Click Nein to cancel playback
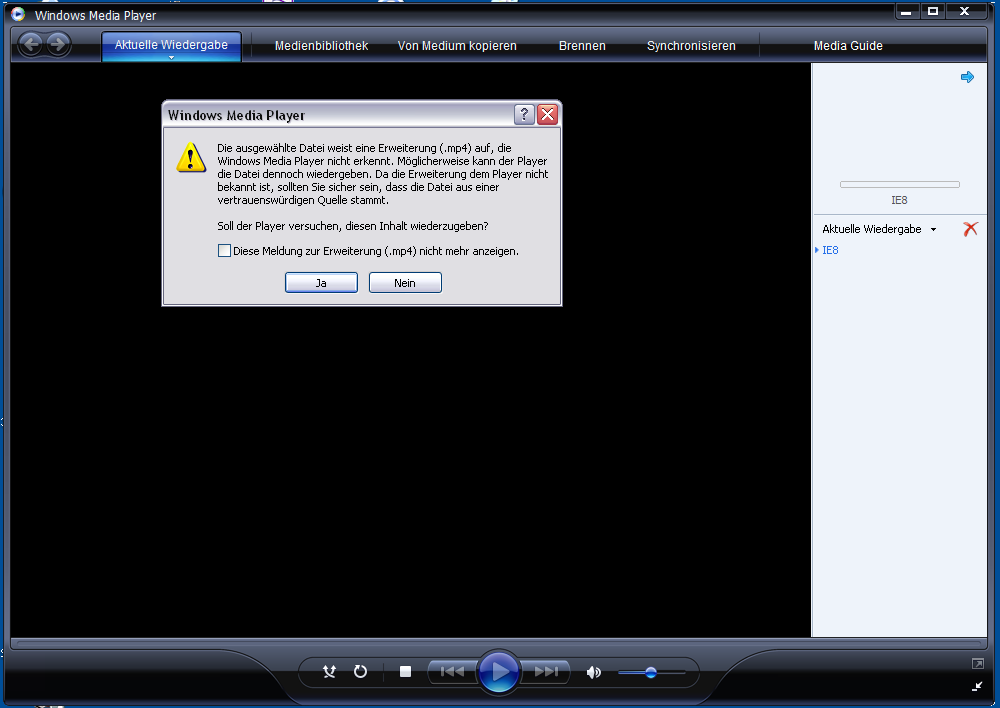Screen dimensions: 1000x708 405,283
